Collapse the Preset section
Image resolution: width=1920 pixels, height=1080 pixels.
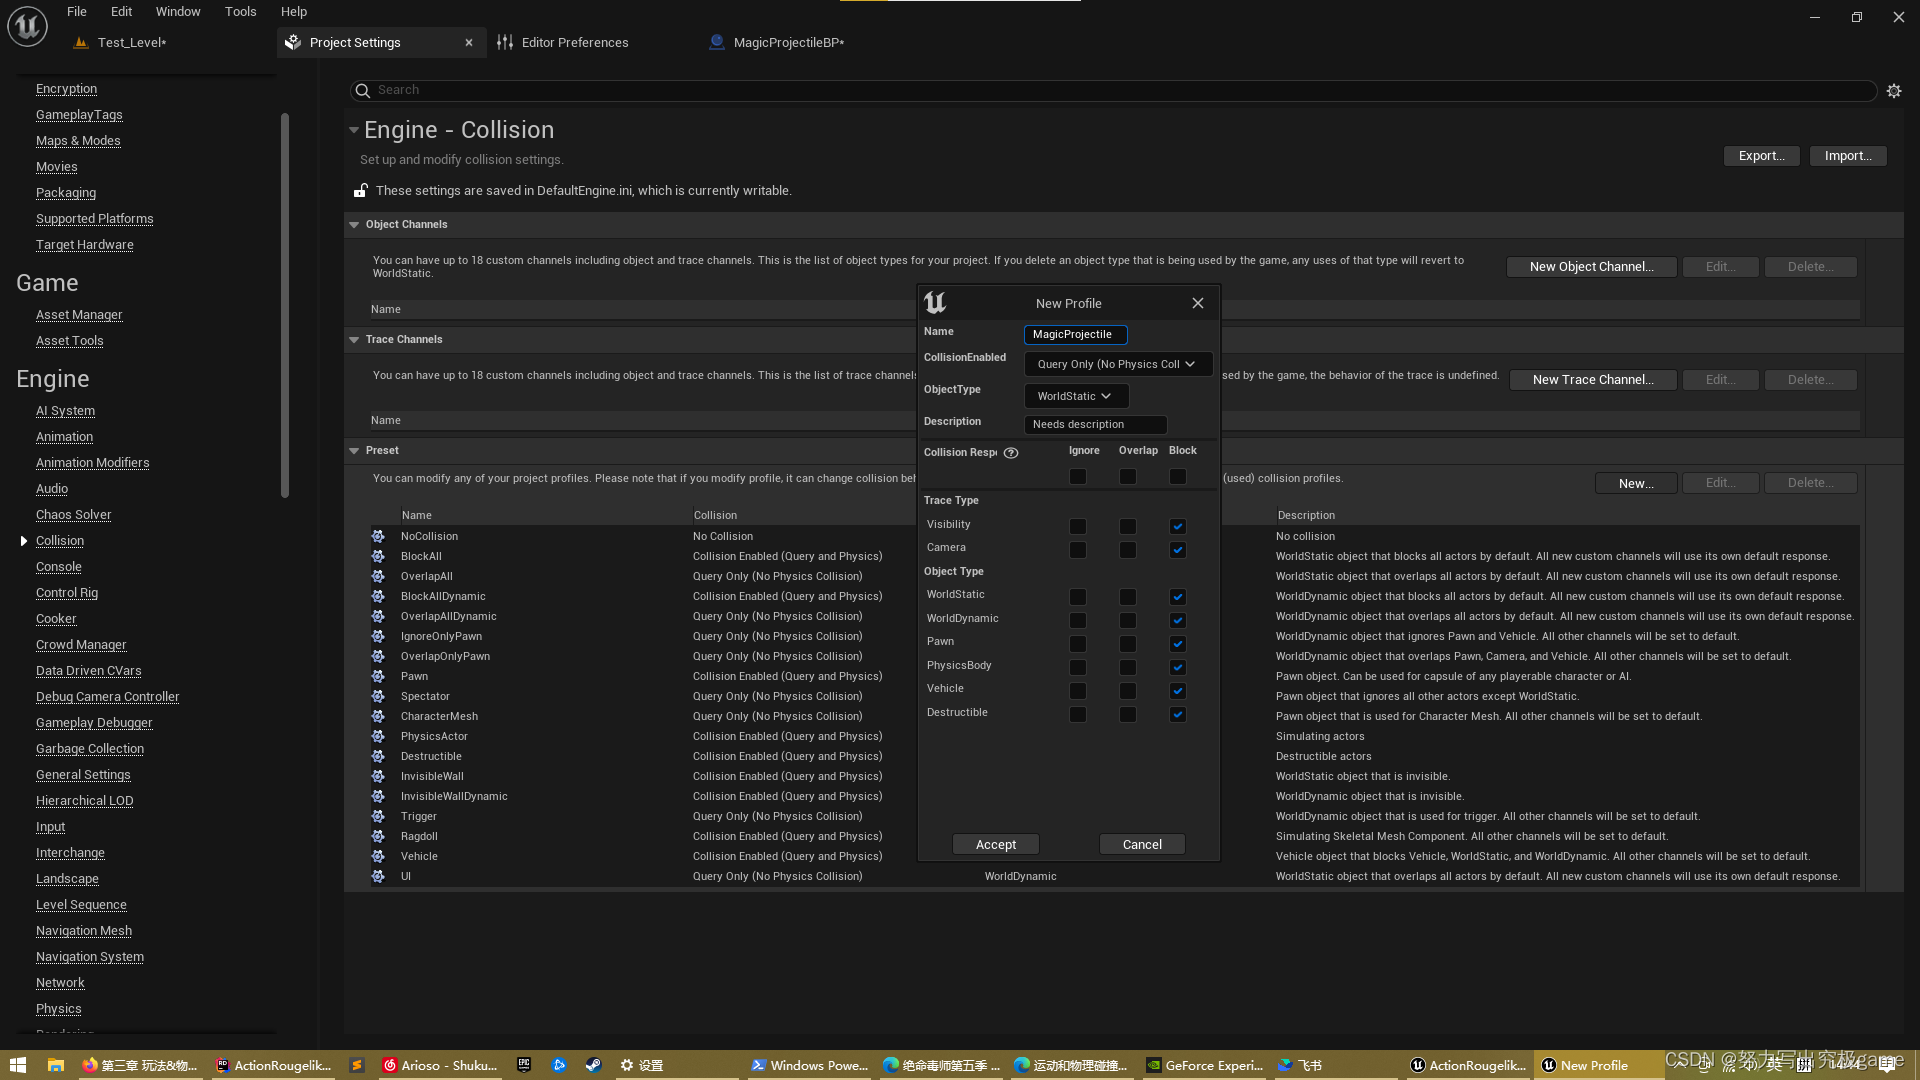click(354, 451)
